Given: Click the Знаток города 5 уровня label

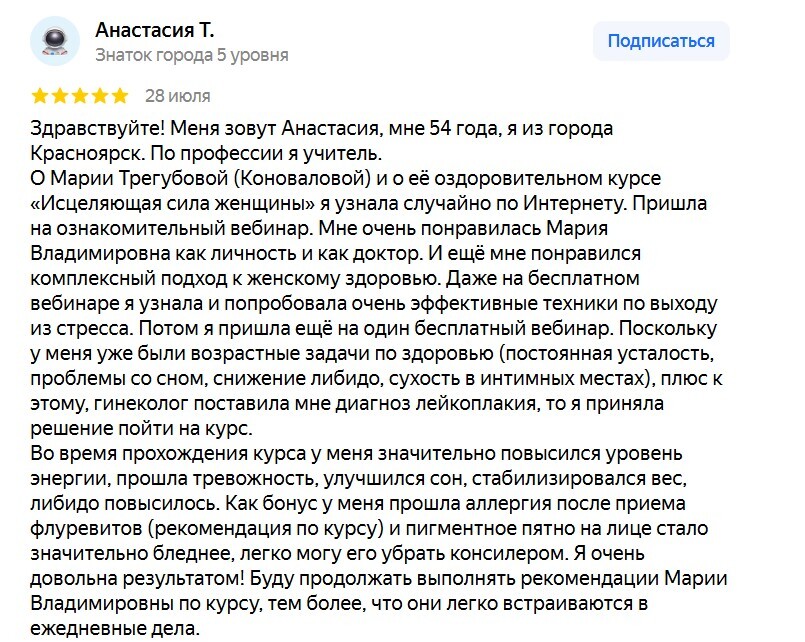Looking at the screenshot, I should pos(191,55).
